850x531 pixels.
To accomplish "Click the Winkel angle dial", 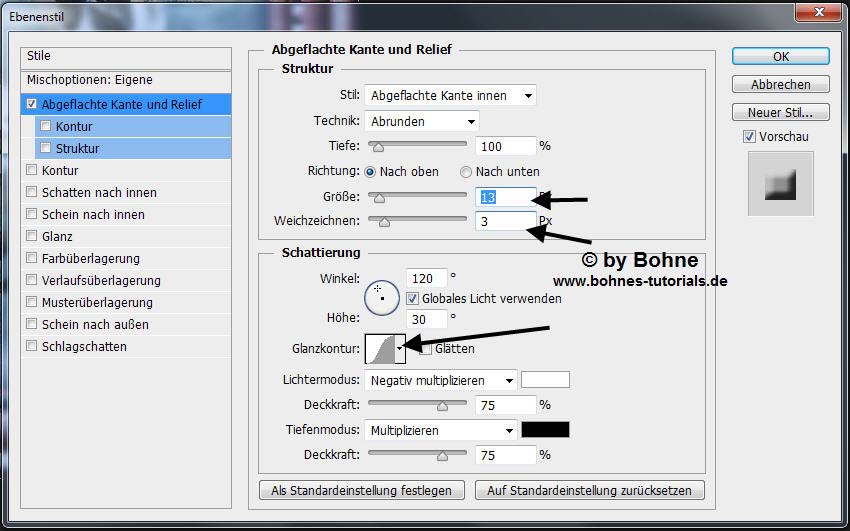I will [381, 297].
